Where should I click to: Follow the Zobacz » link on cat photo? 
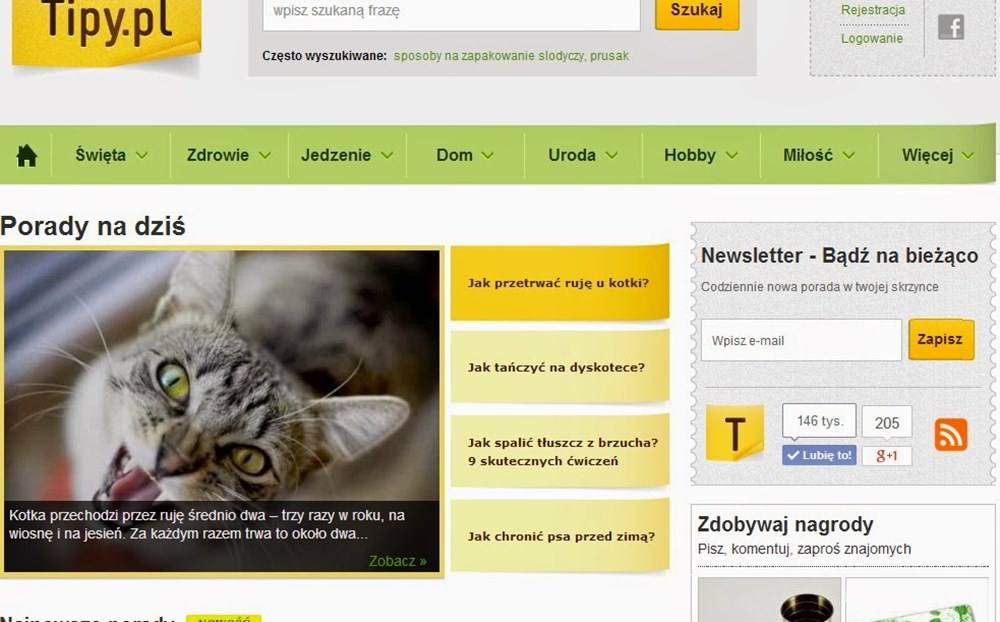pyautogui.click(x=397, y=561)
